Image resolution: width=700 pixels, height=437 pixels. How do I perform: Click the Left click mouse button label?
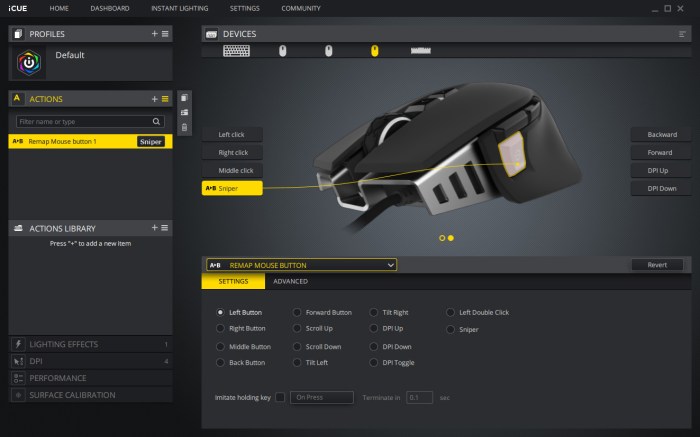[x=232, y=134]
